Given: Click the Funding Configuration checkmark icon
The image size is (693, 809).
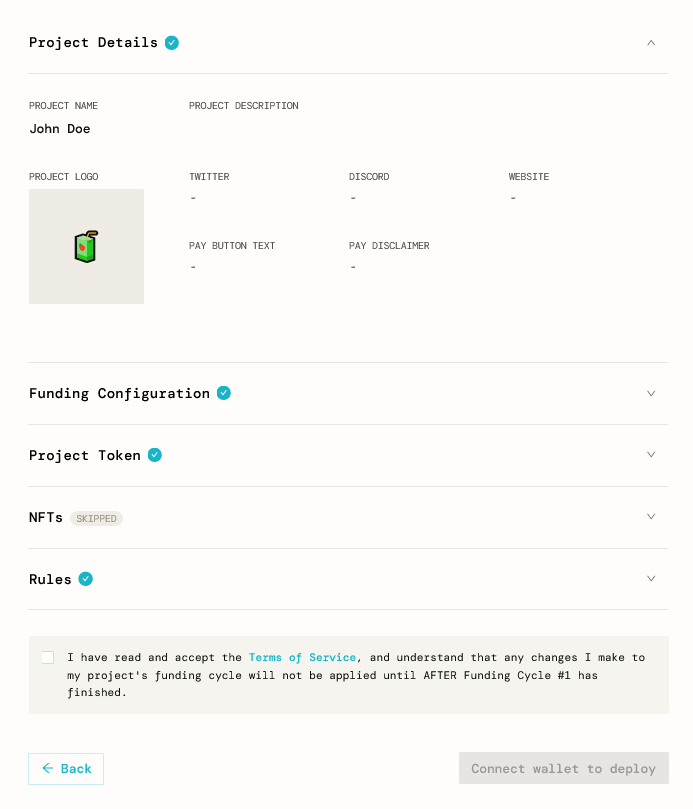Looking at the screenshot, I should (x=224, y=393).
